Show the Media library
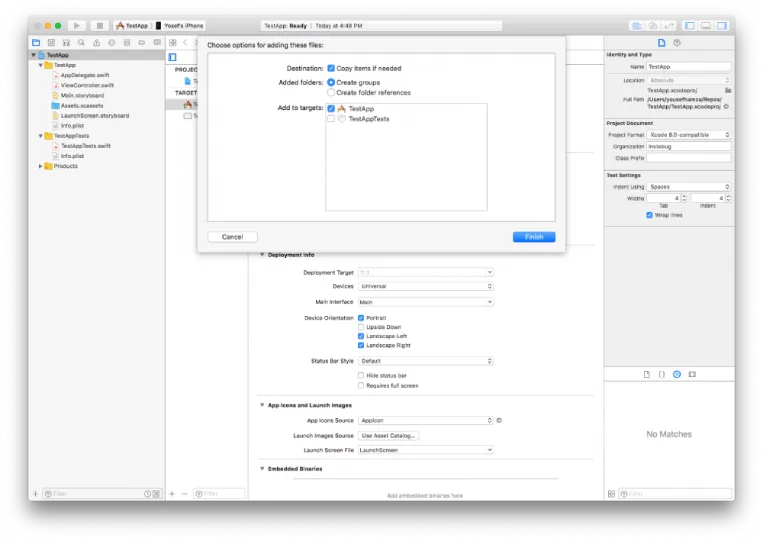The image size is (763, 541). tap(692, 374)
